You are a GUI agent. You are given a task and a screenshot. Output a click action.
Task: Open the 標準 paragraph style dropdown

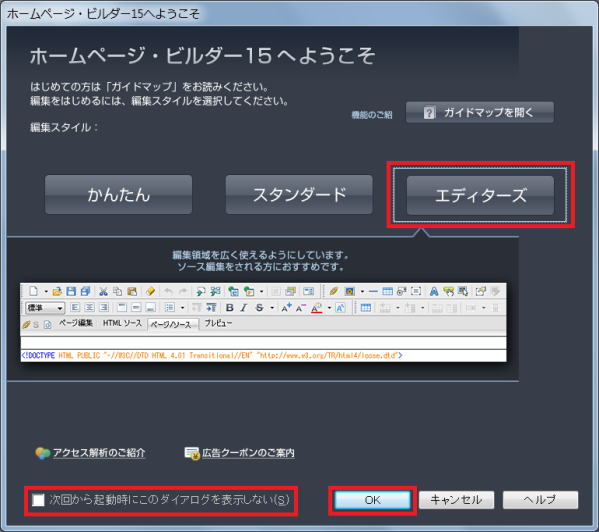(x=45, y=308)
